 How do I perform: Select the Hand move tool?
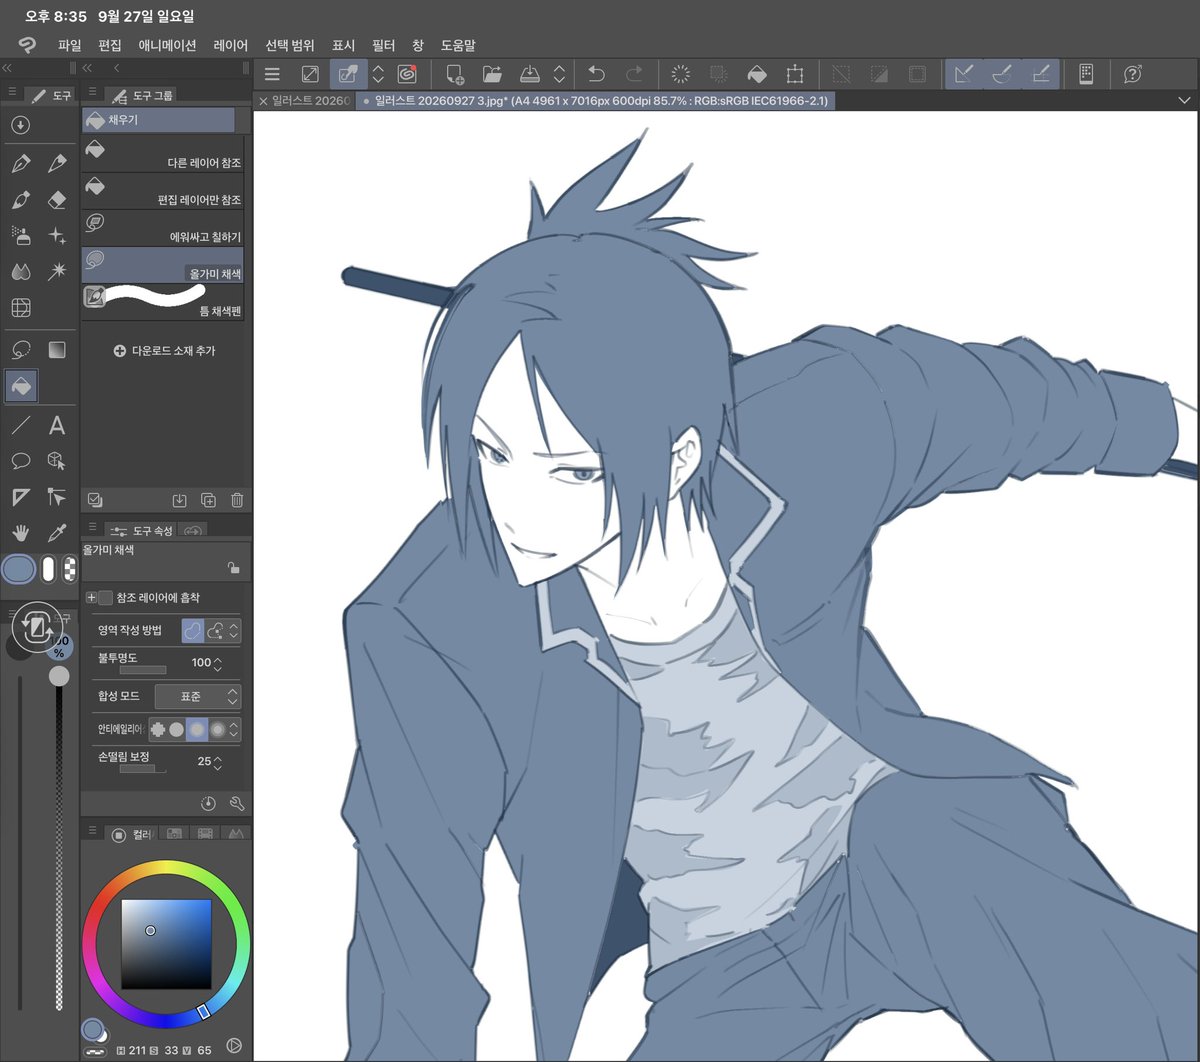[21, 533]
